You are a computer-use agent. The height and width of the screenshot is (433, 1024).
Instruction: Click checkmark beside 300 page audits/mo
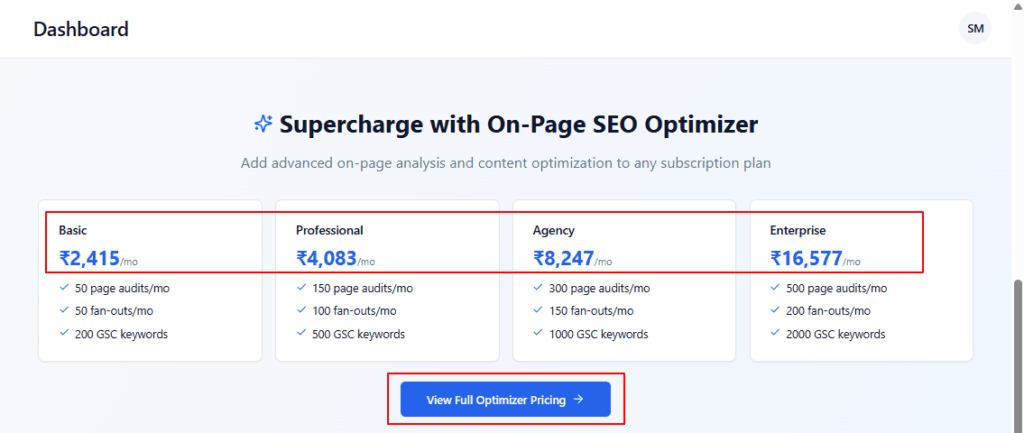[x=540, y=288]
